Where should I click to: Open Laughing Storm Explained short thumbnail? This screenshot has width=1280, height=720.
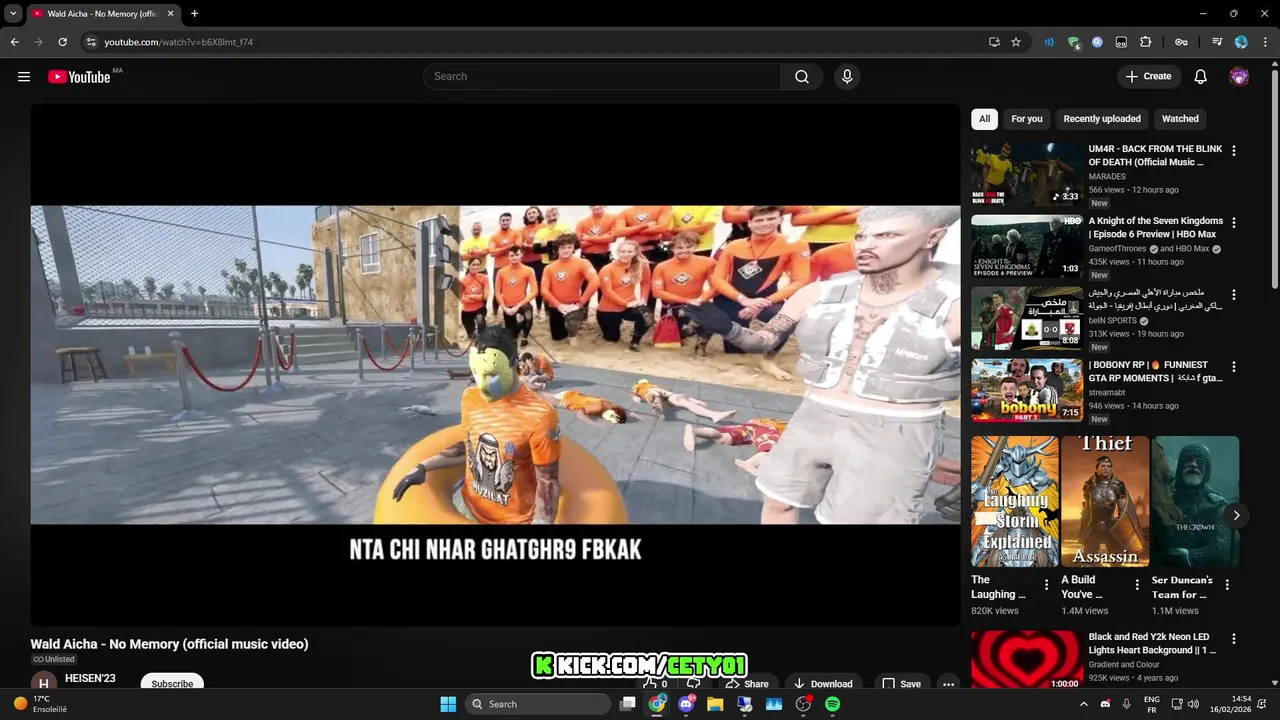(x=1015, y=501)
